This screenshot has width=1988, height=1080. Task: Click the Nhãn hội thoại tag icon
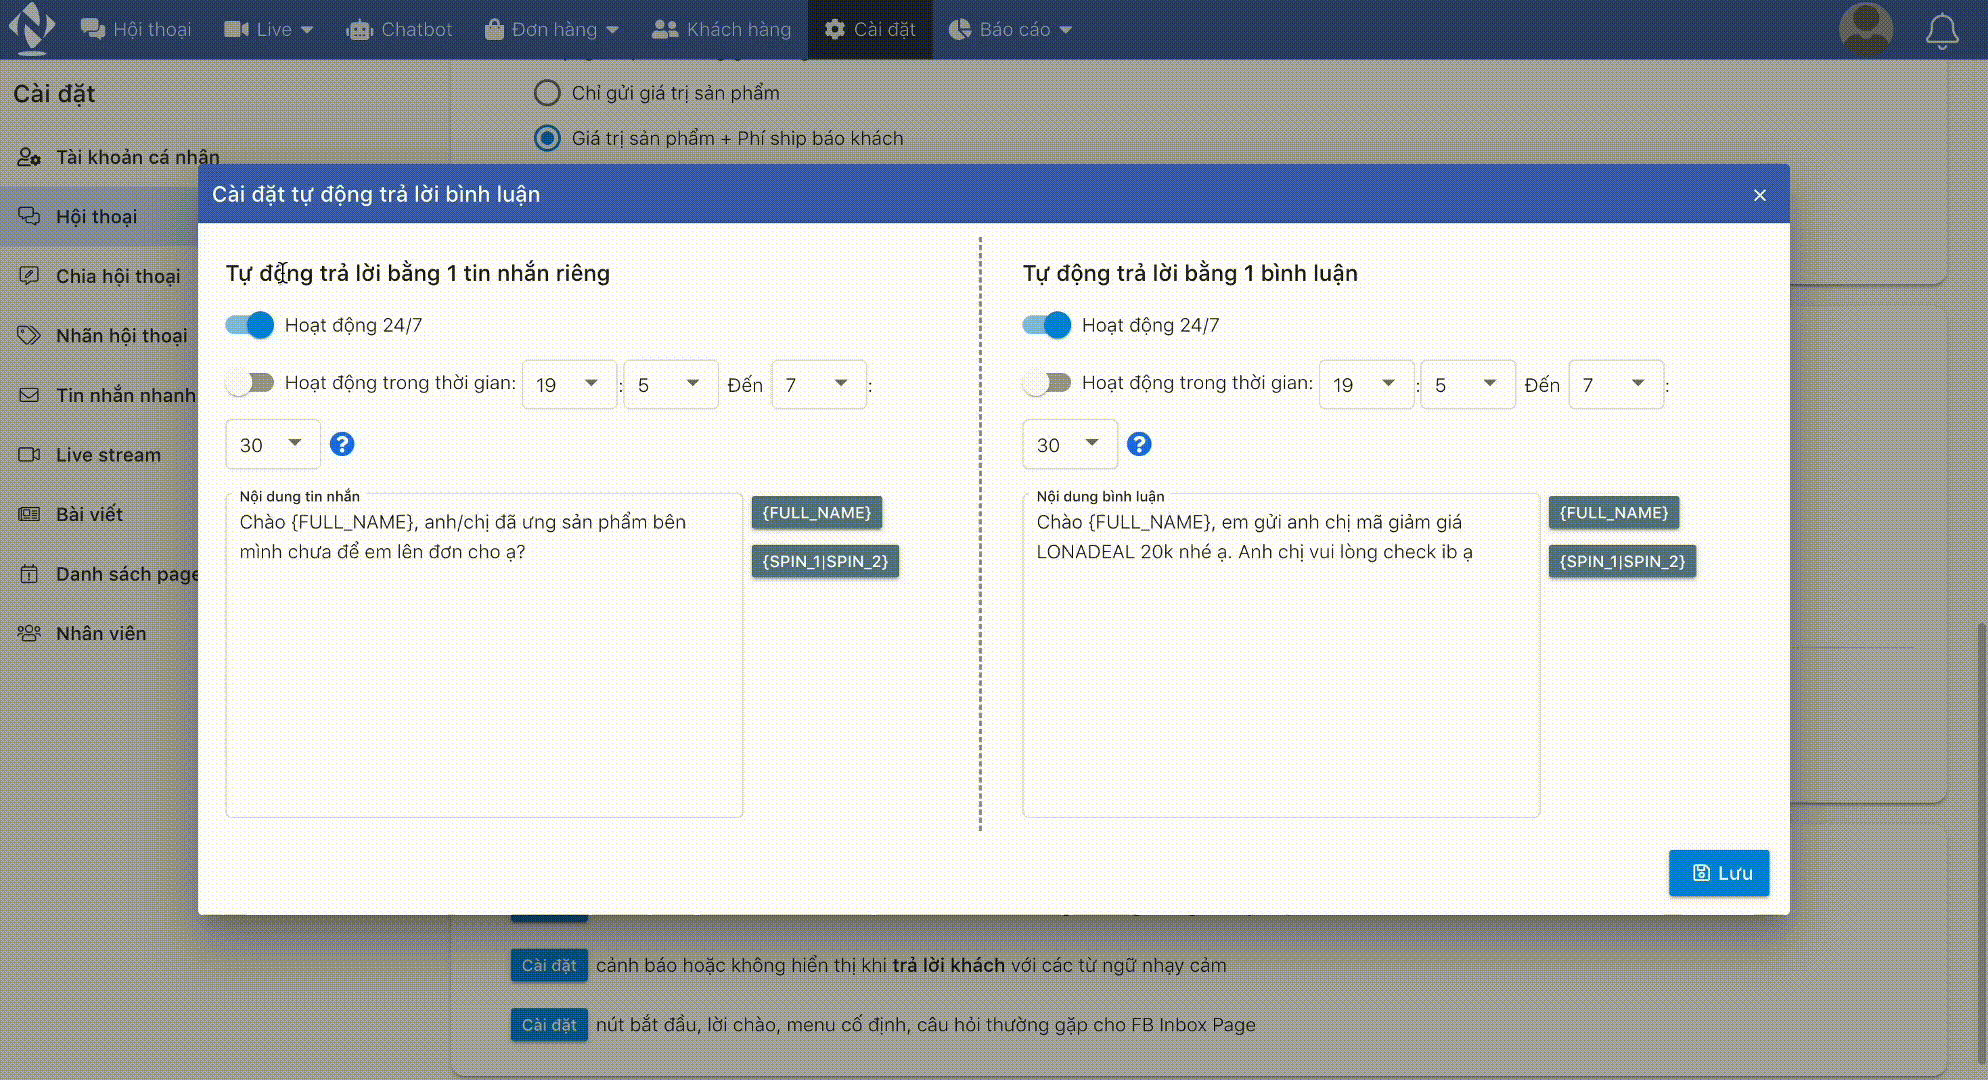coord(29,336)
